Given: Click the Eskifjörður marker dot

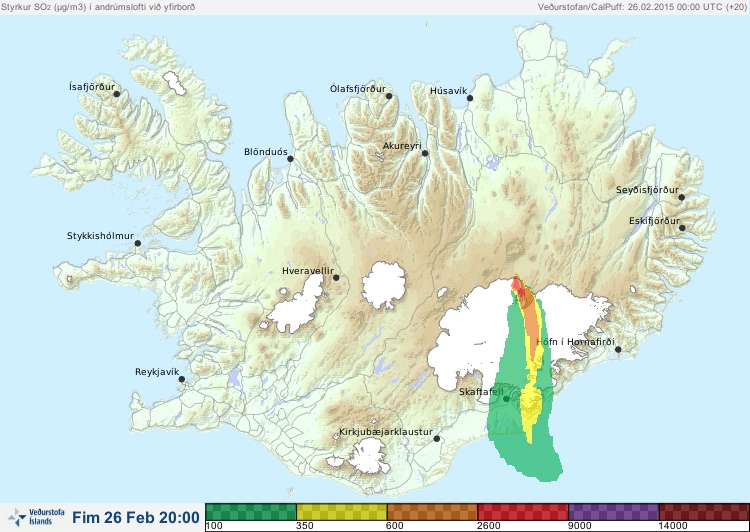Looking at the screenshot, I should coord(682,228).
